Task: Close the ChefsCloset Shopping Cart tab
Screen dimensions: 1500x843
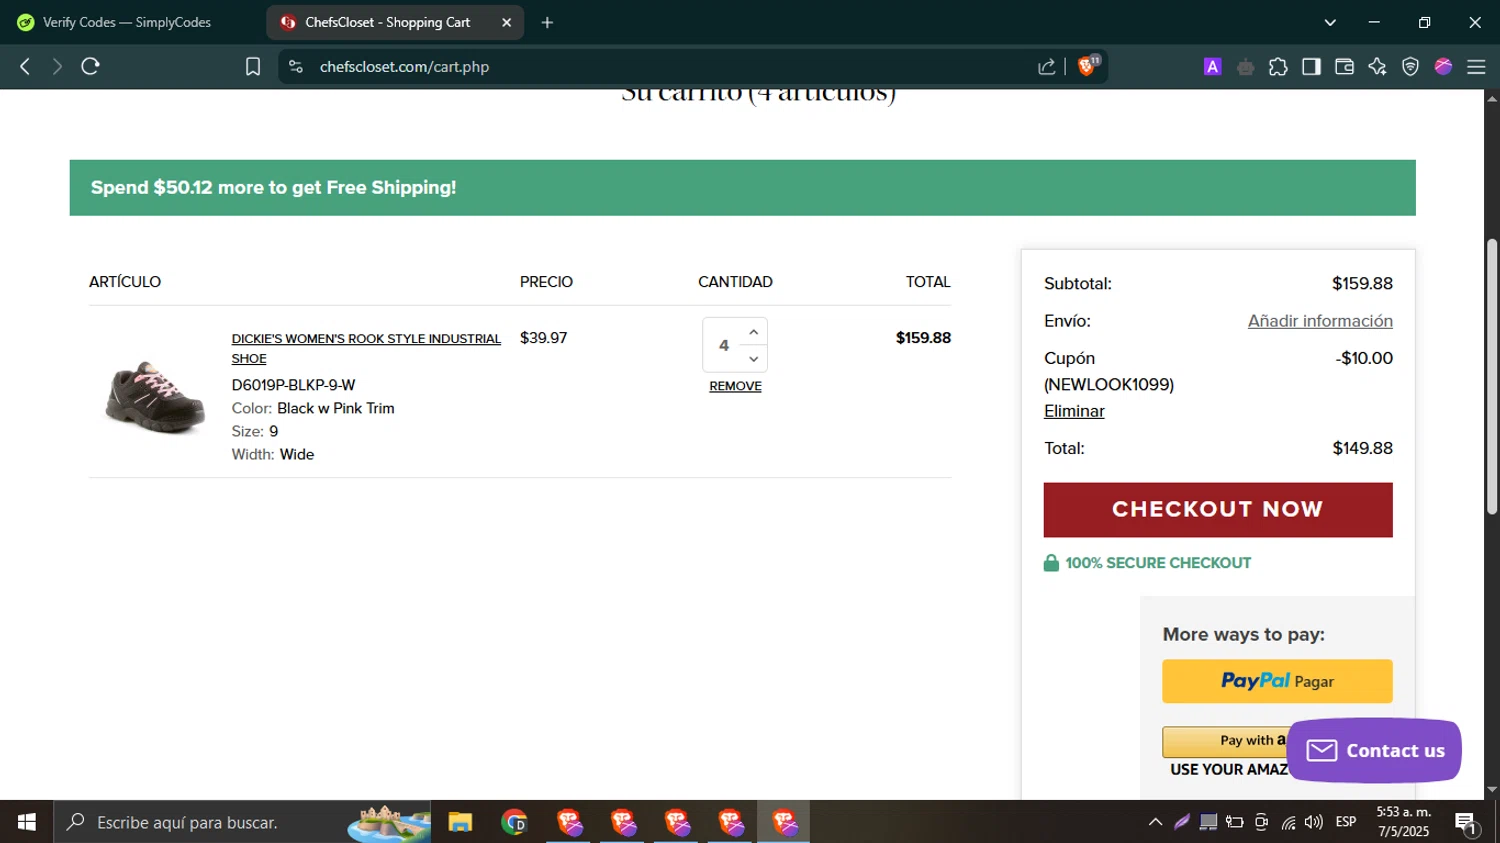Action: (506, 22)
